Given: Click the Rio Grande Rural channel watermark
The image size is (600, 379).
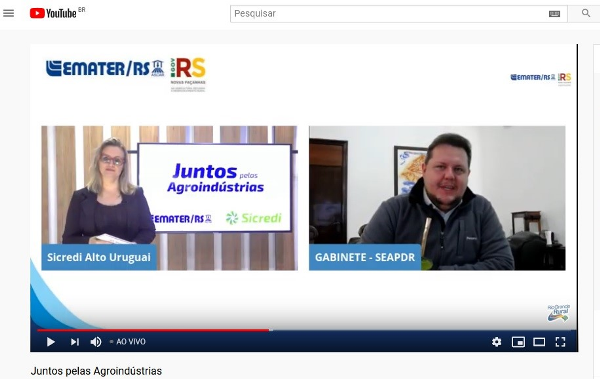Looking at the screenshot, I should [x=558, y=313].
